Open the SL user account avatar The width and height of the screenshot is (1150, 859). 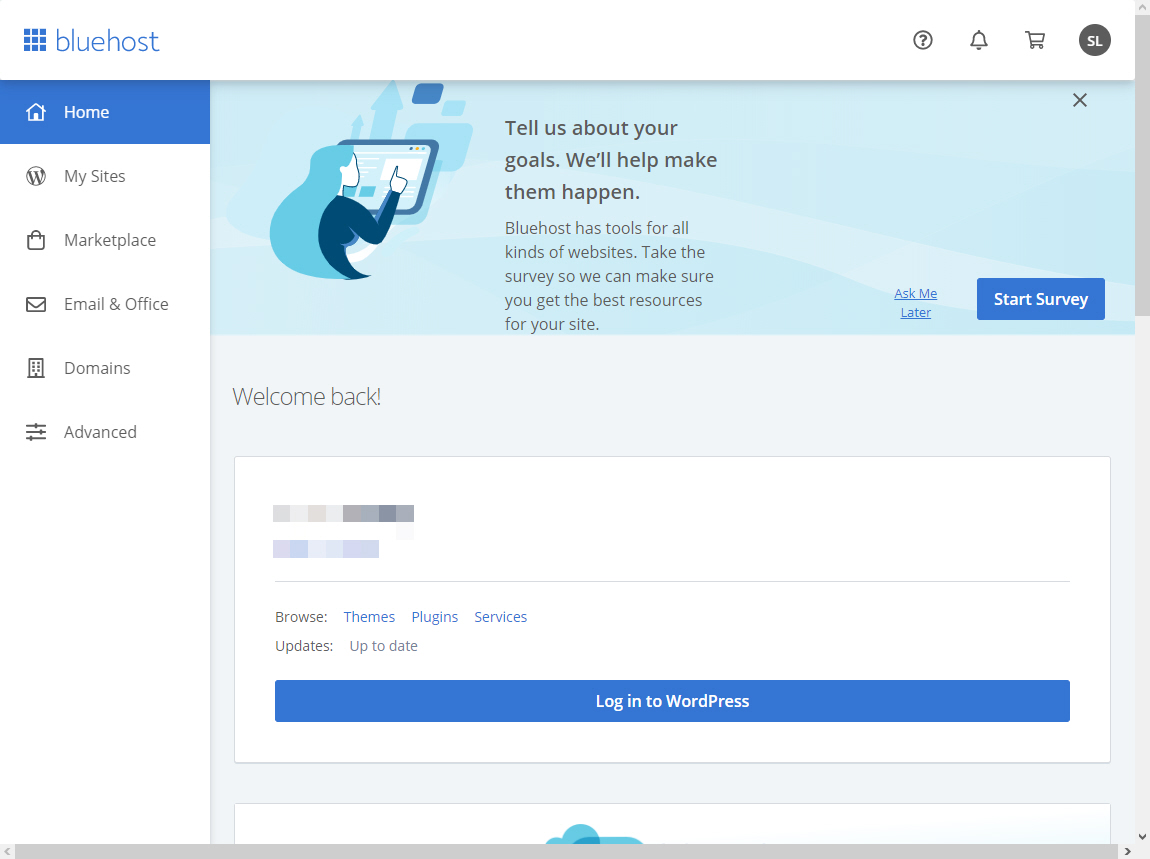point(1094,40)
